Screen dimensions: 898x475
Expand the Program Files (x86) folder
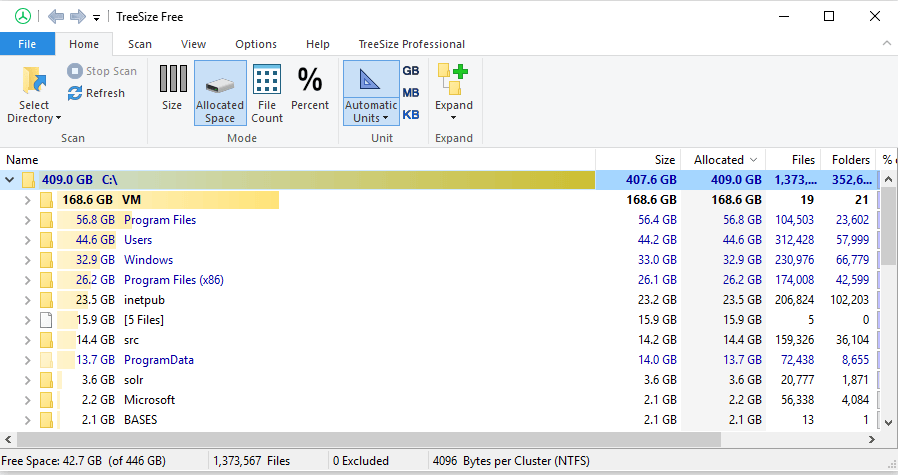click(x=27, y=280)
